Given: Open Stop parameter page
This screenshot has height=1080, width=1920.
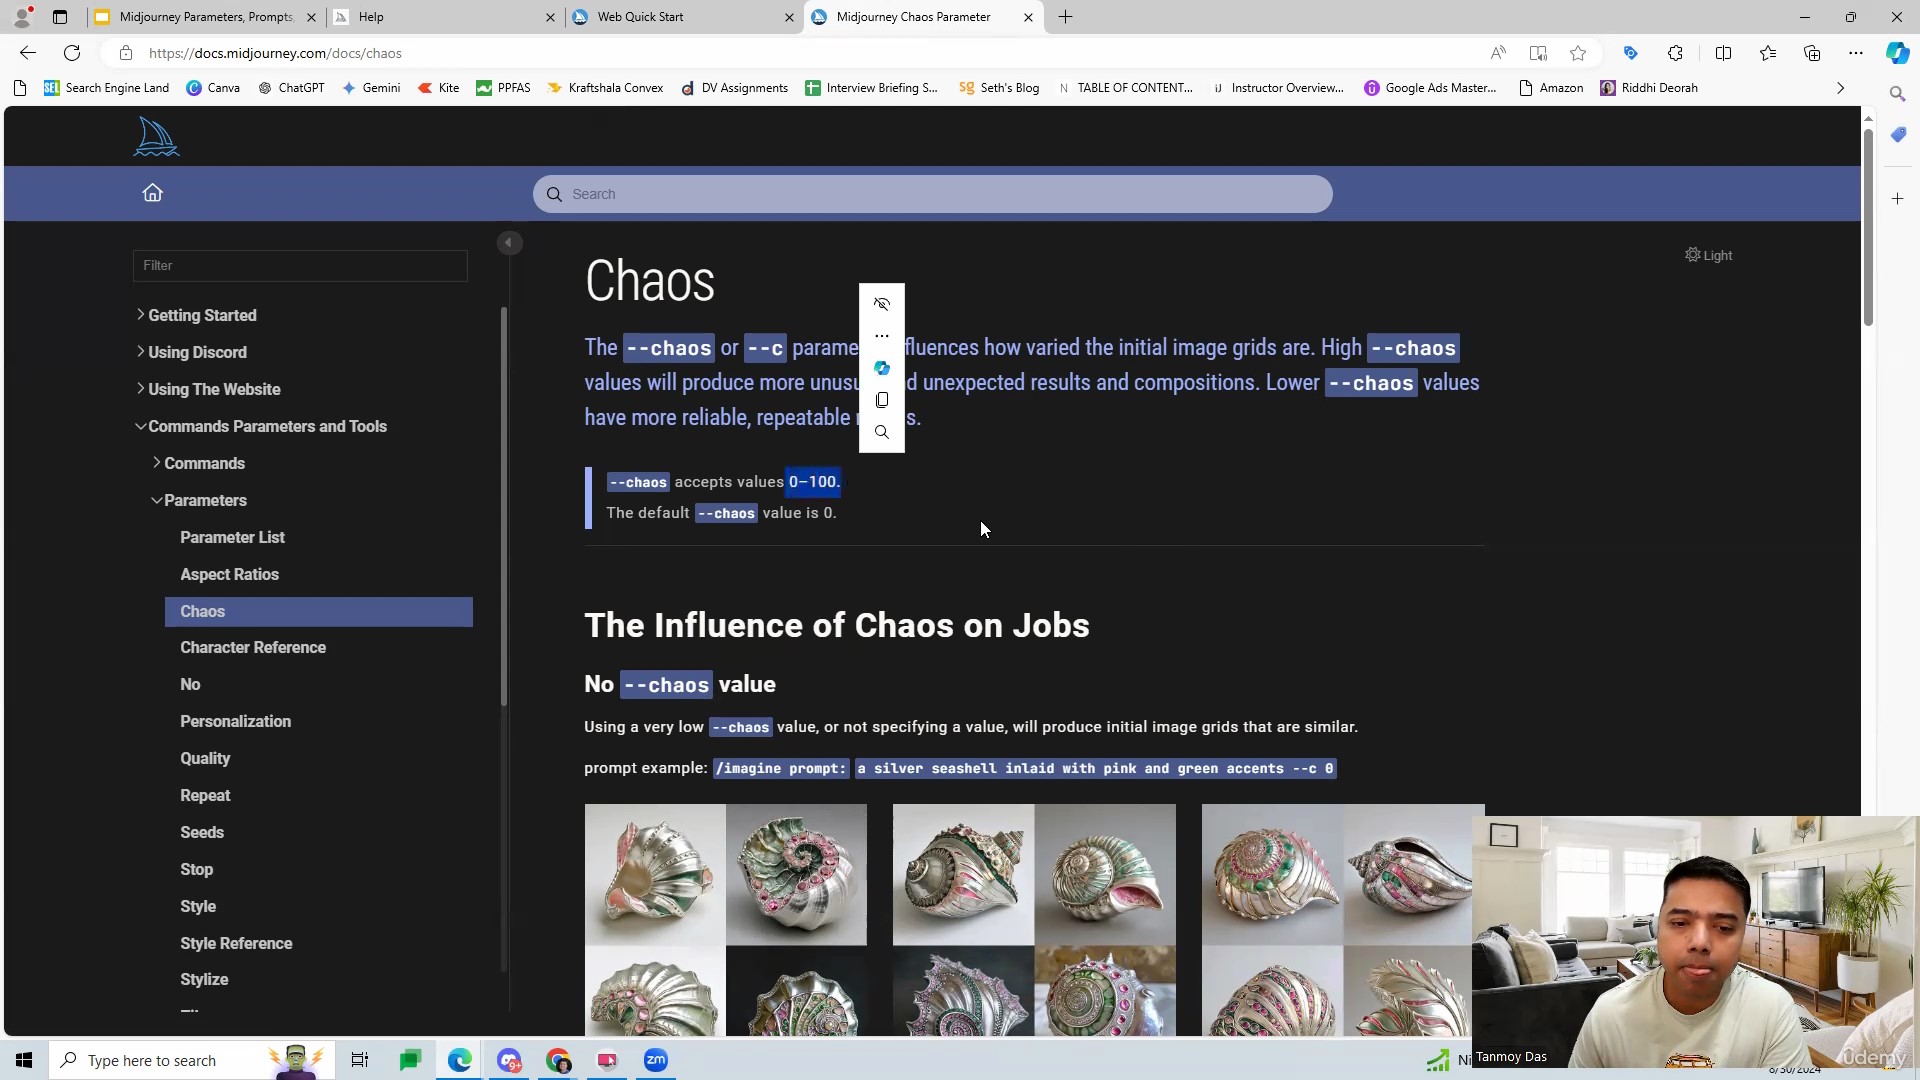Looking at the screenshot, I should 196,869.
